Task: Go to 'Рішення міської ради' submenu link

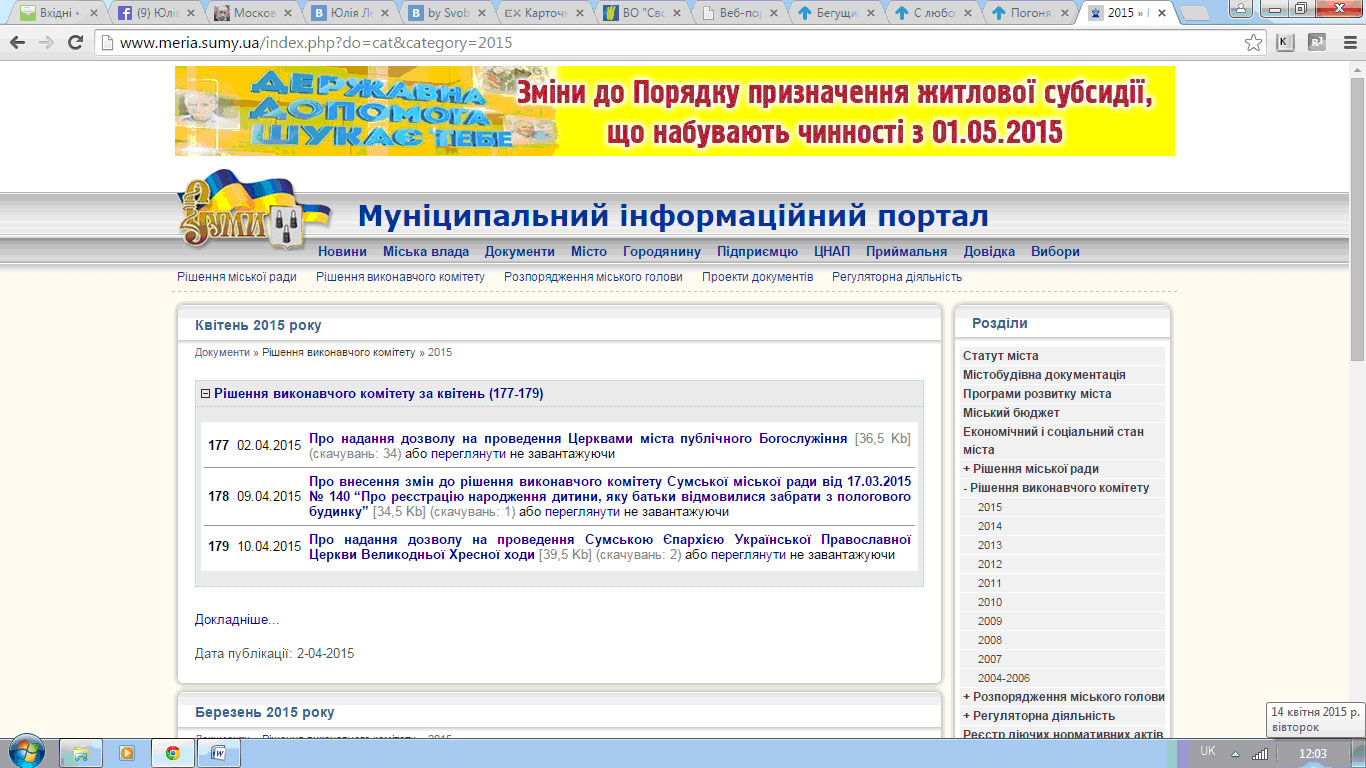Action: (x=237, y=277)
